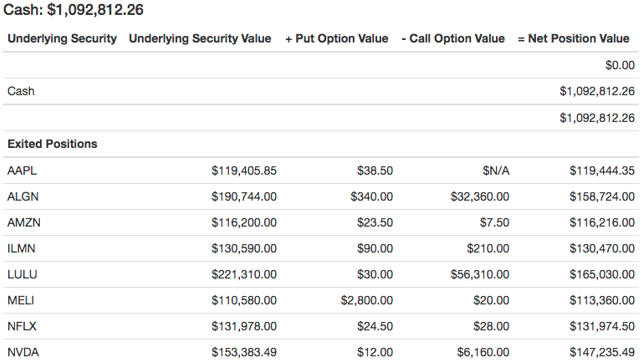
Task: Click ALGN net position value $158,724.00
Action: pos(602,197)
